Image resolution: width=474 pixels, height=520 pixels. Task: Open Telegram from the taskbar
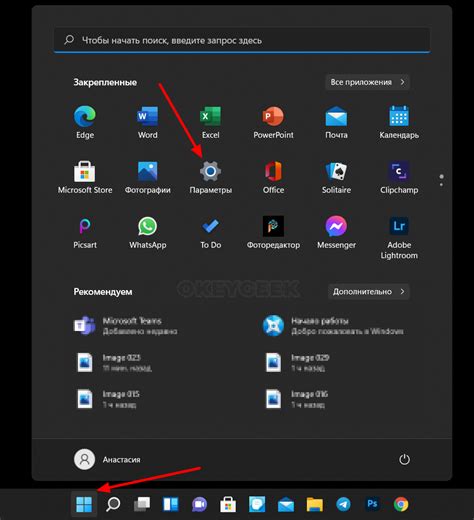(x=343, y=504)
